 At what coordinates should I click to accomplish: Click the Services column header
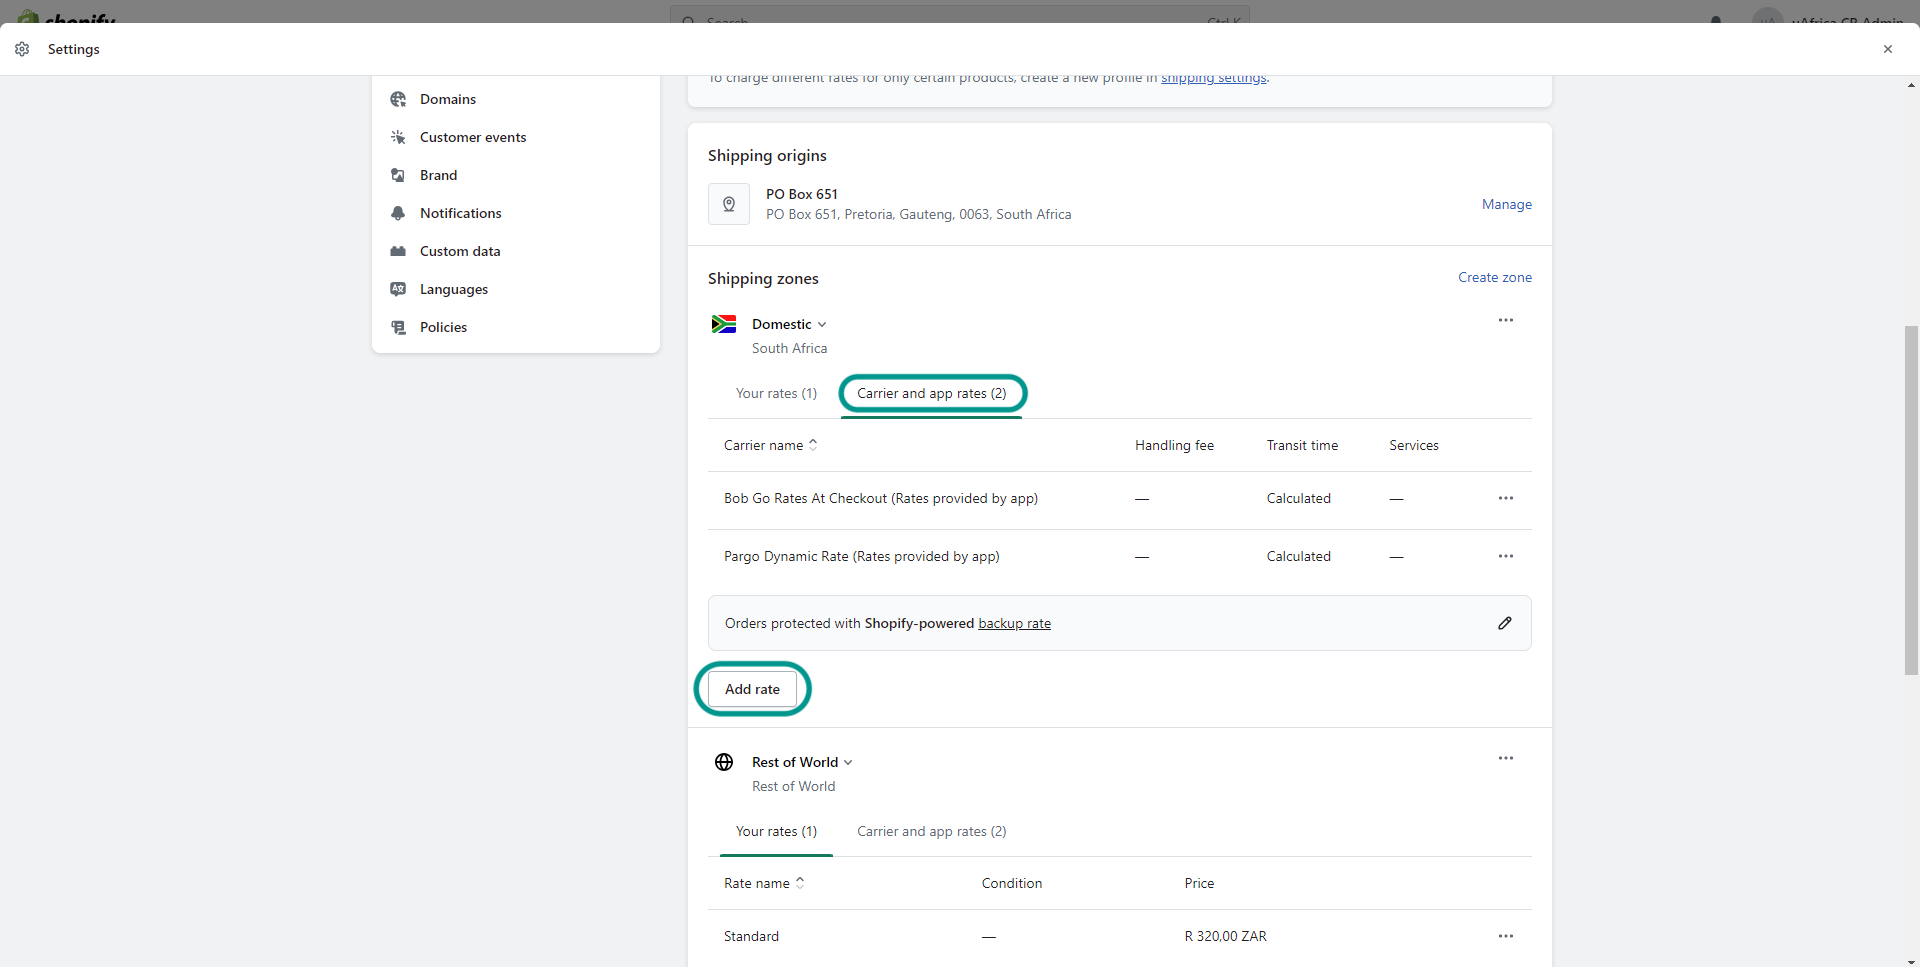coord(1414,445)
